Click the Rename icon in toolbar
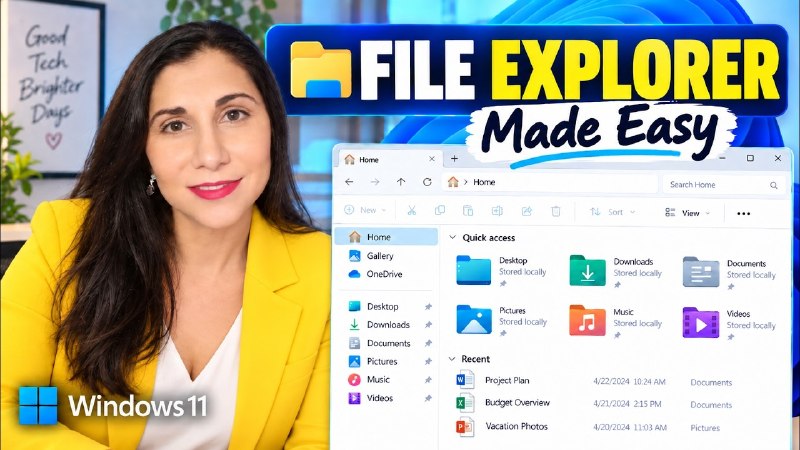The width and height of the screenshot is (800, 450). click(497, 211)
